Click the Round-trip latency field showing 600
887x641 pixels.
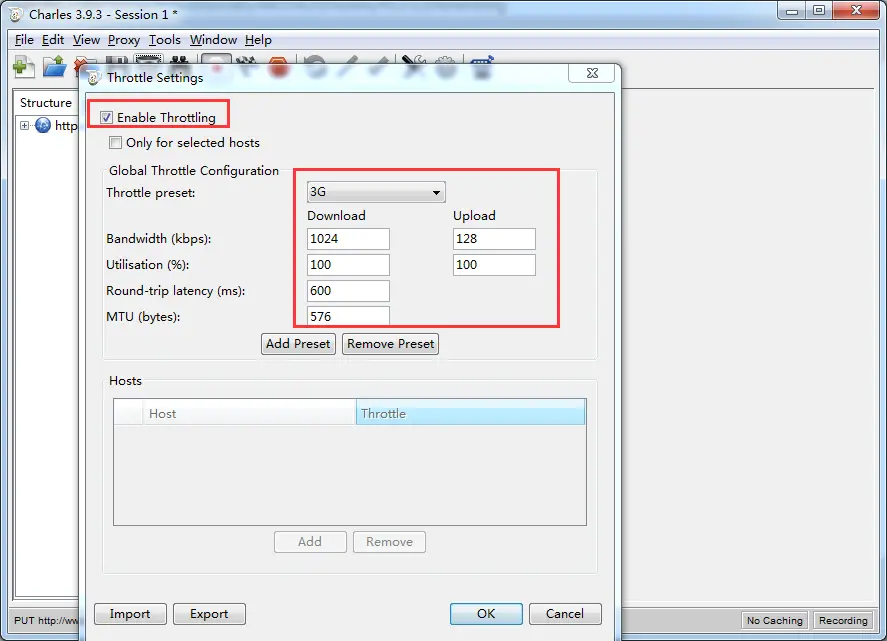tap(348, 291)
